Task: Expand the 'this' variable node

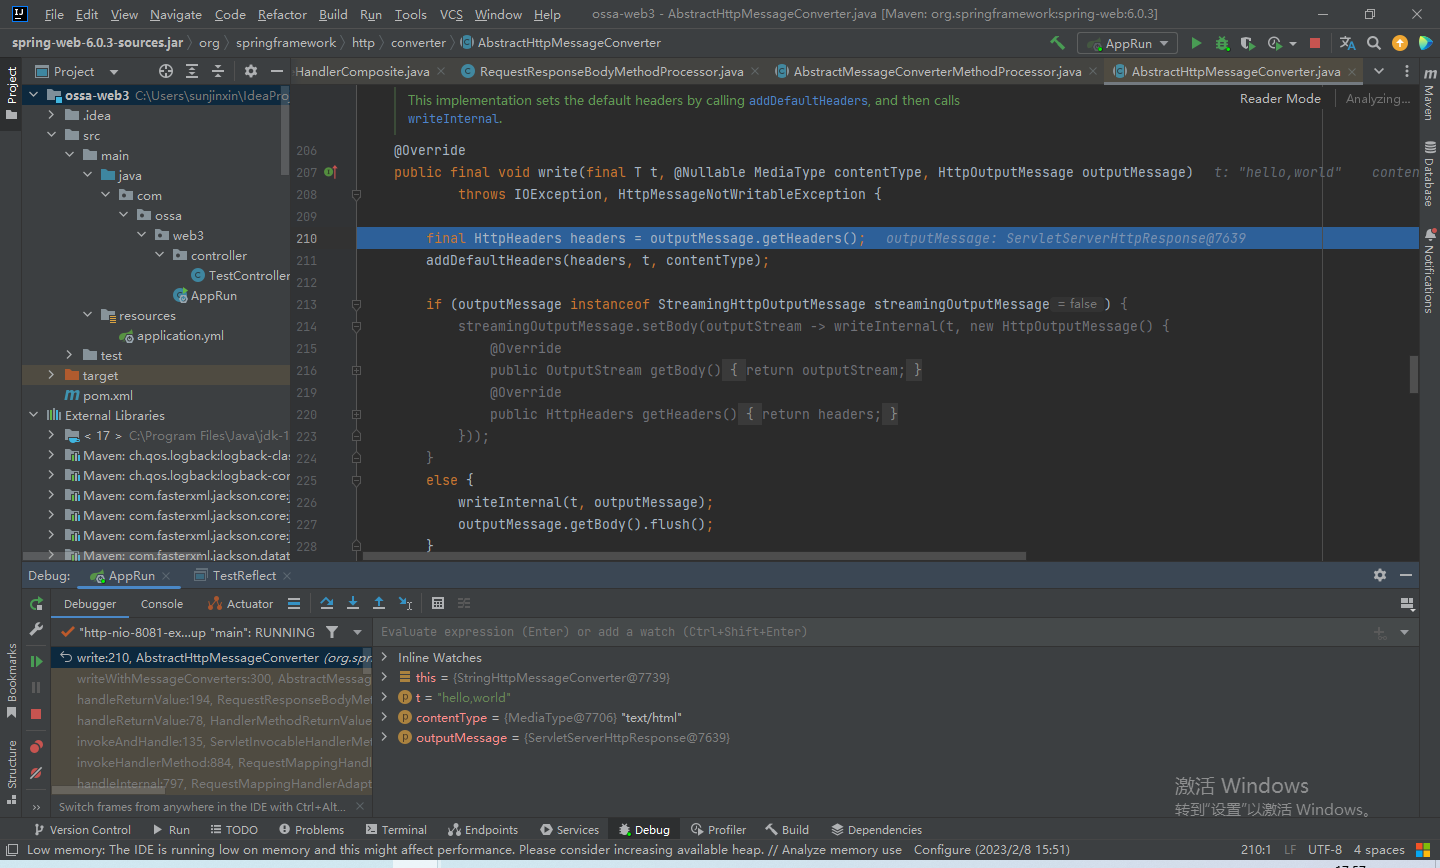Action: click(x=384, y=677)
